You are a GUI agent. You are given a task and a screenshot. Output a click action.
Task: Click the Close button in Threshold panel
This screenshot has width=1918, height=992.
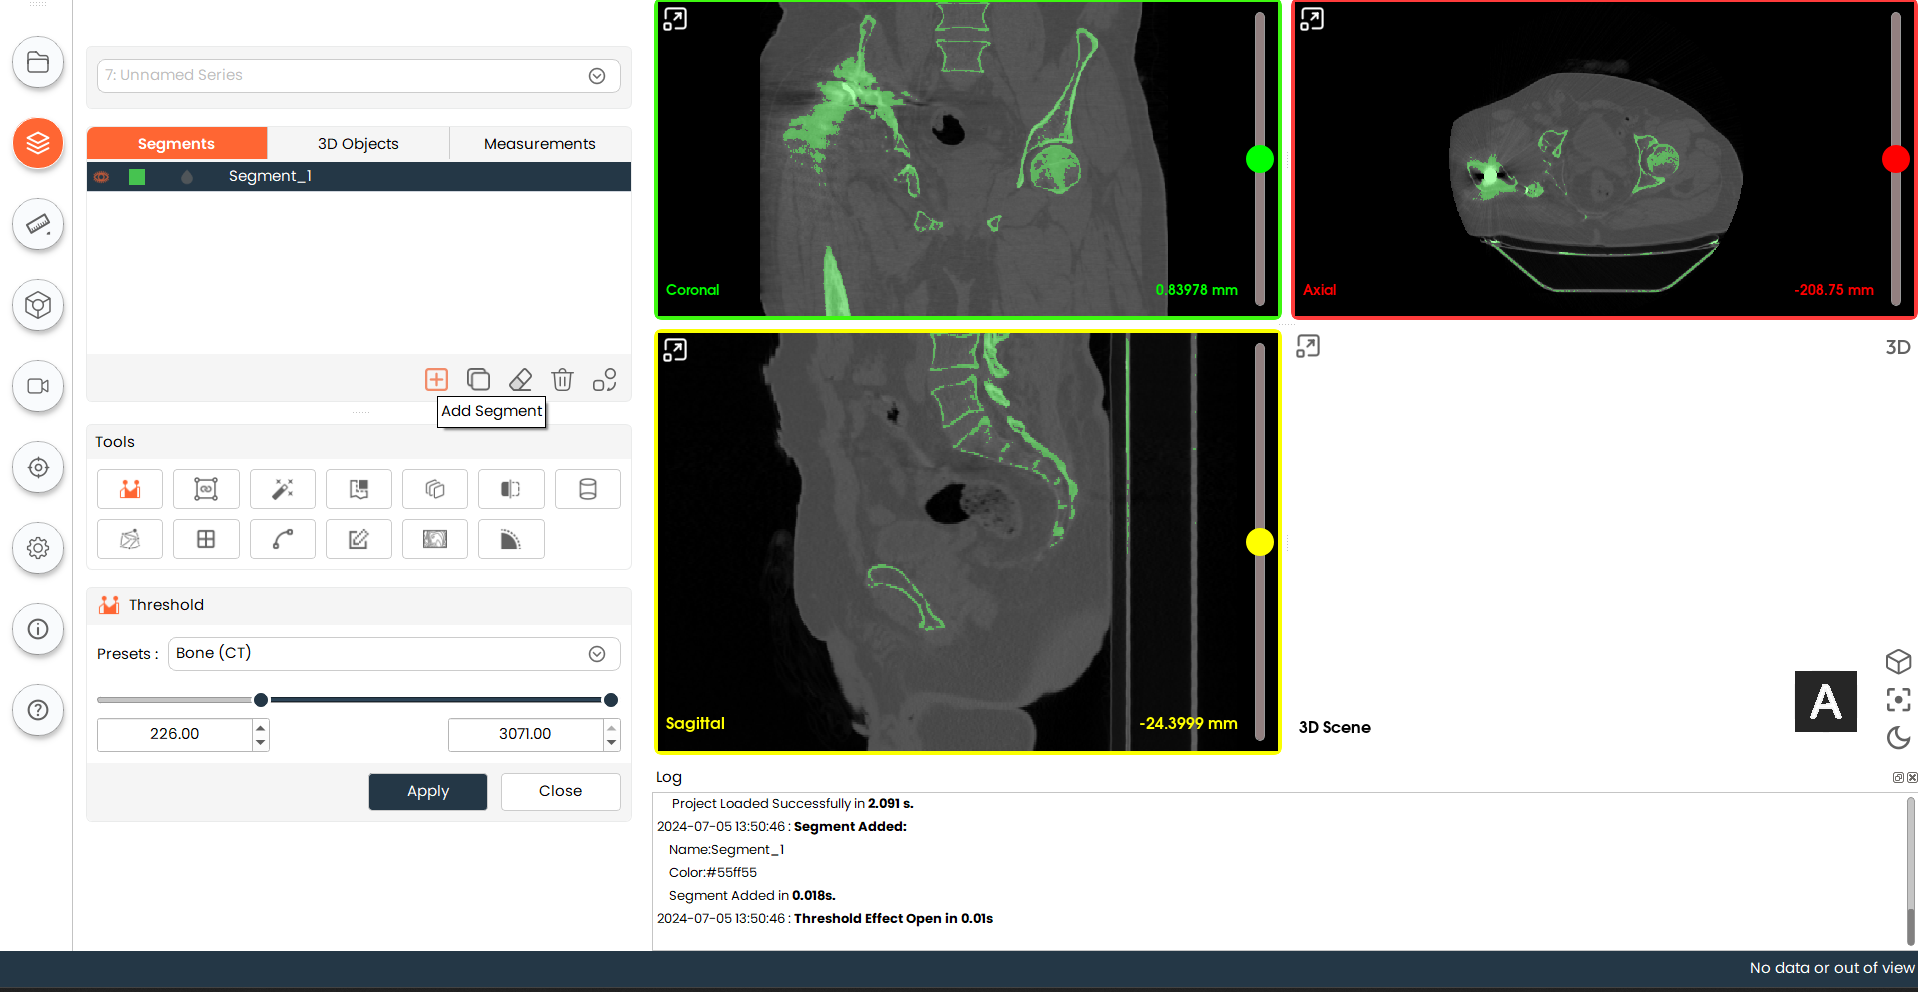(560, 791)
